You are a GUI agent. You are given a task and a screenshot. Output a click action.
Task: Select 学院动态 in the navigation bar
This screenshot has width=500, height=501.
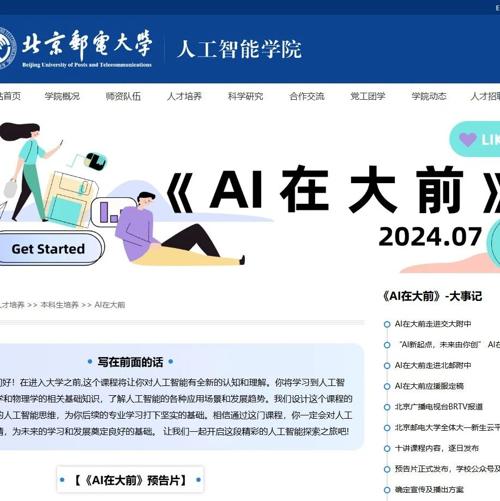[x=429, y=96]
